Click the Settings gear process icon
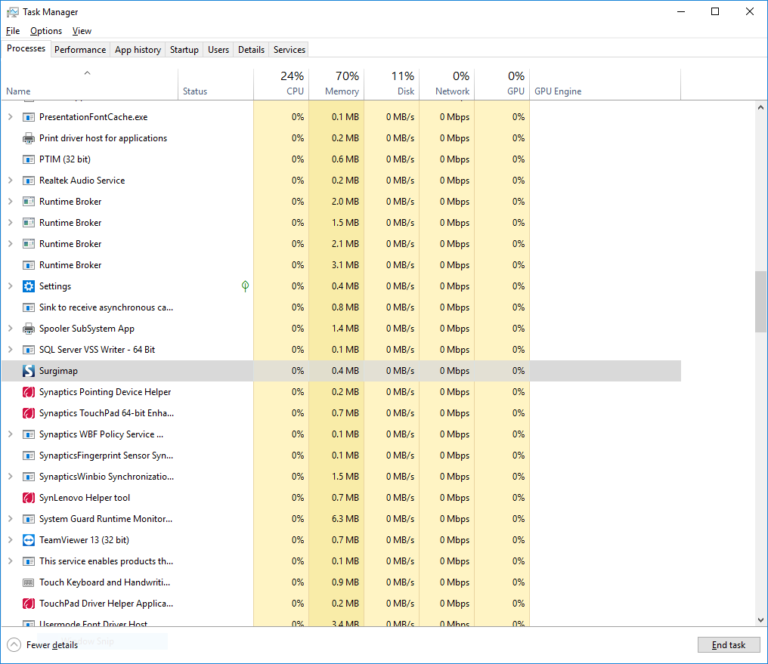 [x=29, y=286]
